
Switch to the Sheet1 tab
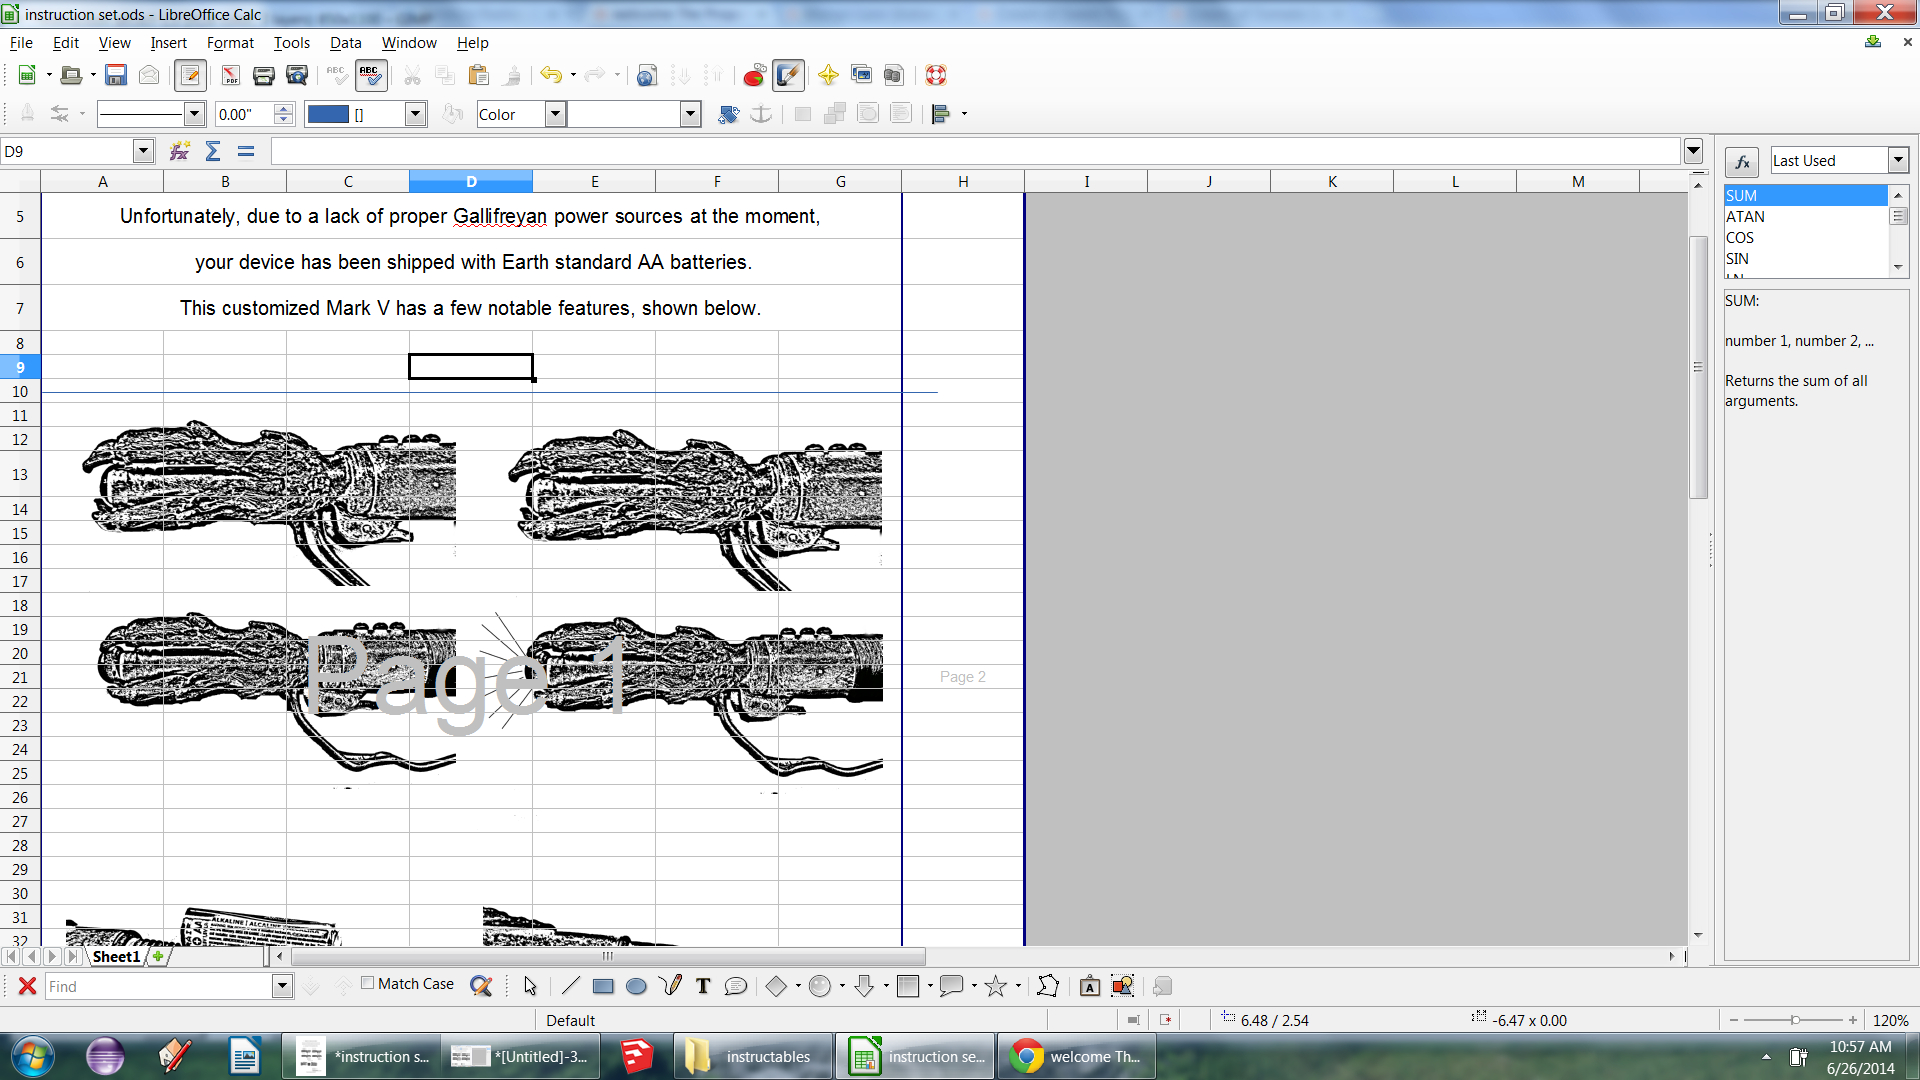[x=116, y=957]
